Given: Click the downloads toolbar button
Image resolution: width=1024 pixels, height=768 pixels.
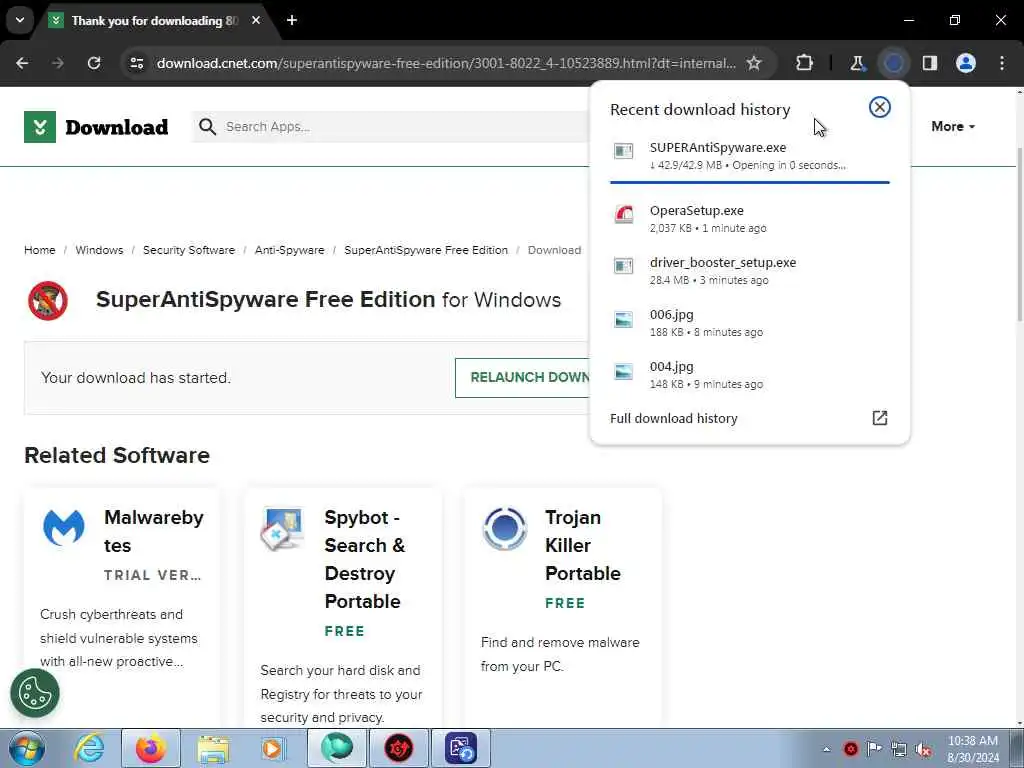Looking at the screenshot, I should pyautogui.click(x=894, y=63).
